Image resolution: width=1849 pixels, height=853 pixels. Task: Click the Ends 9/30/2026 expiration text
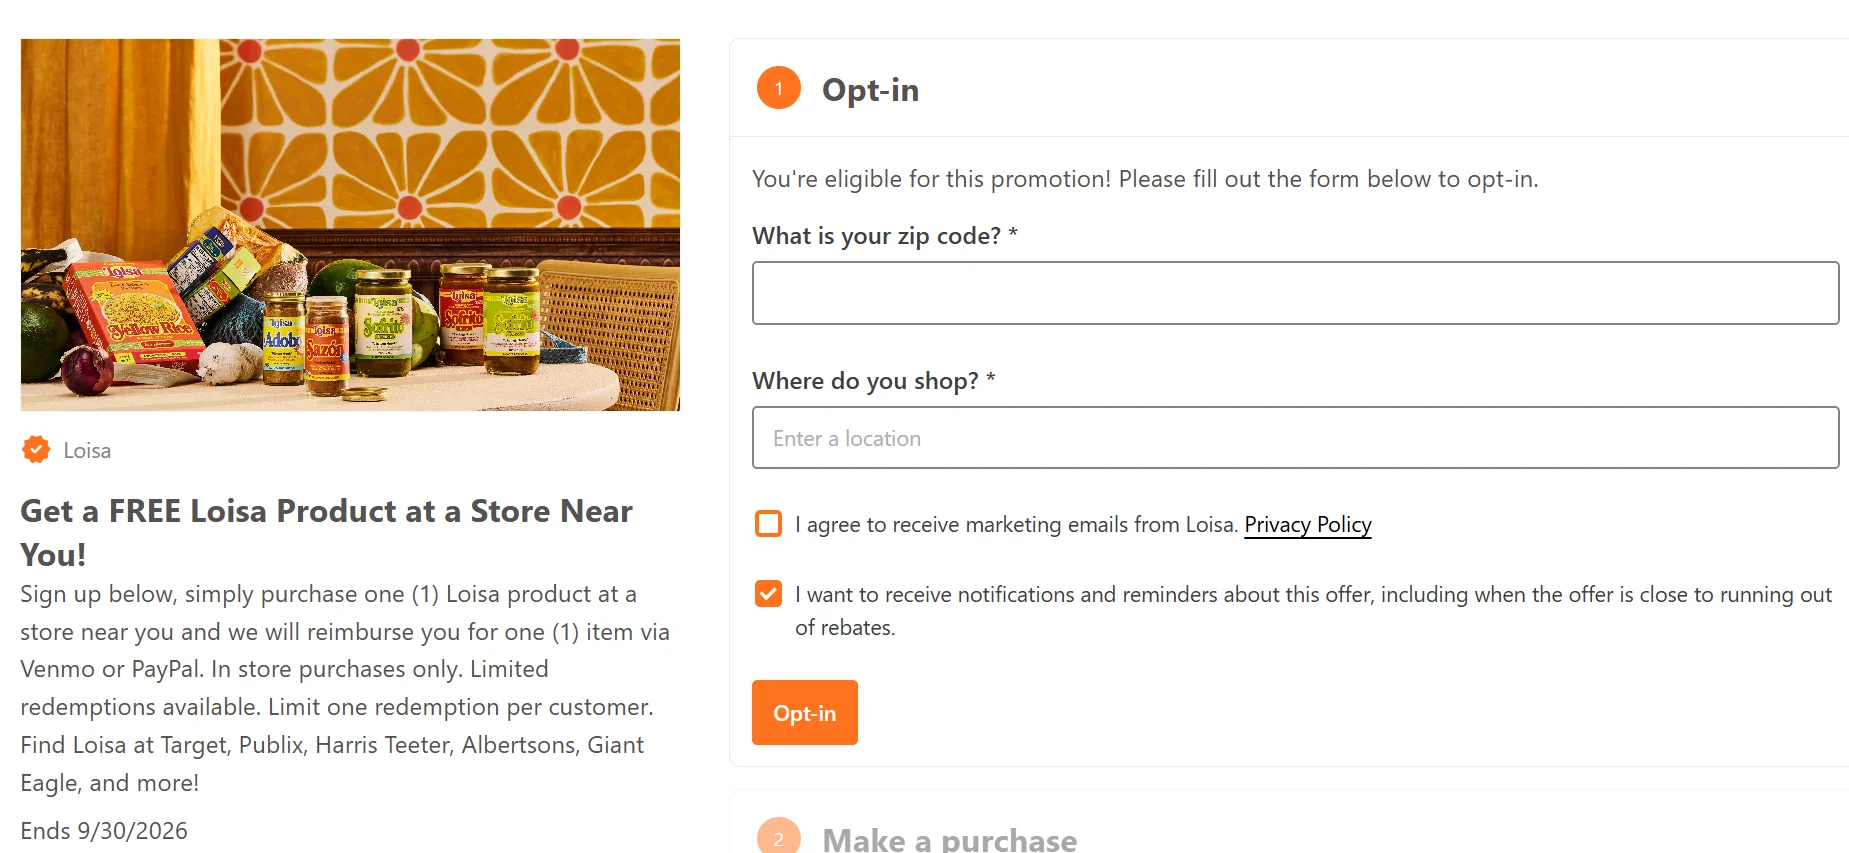[104, 831]
